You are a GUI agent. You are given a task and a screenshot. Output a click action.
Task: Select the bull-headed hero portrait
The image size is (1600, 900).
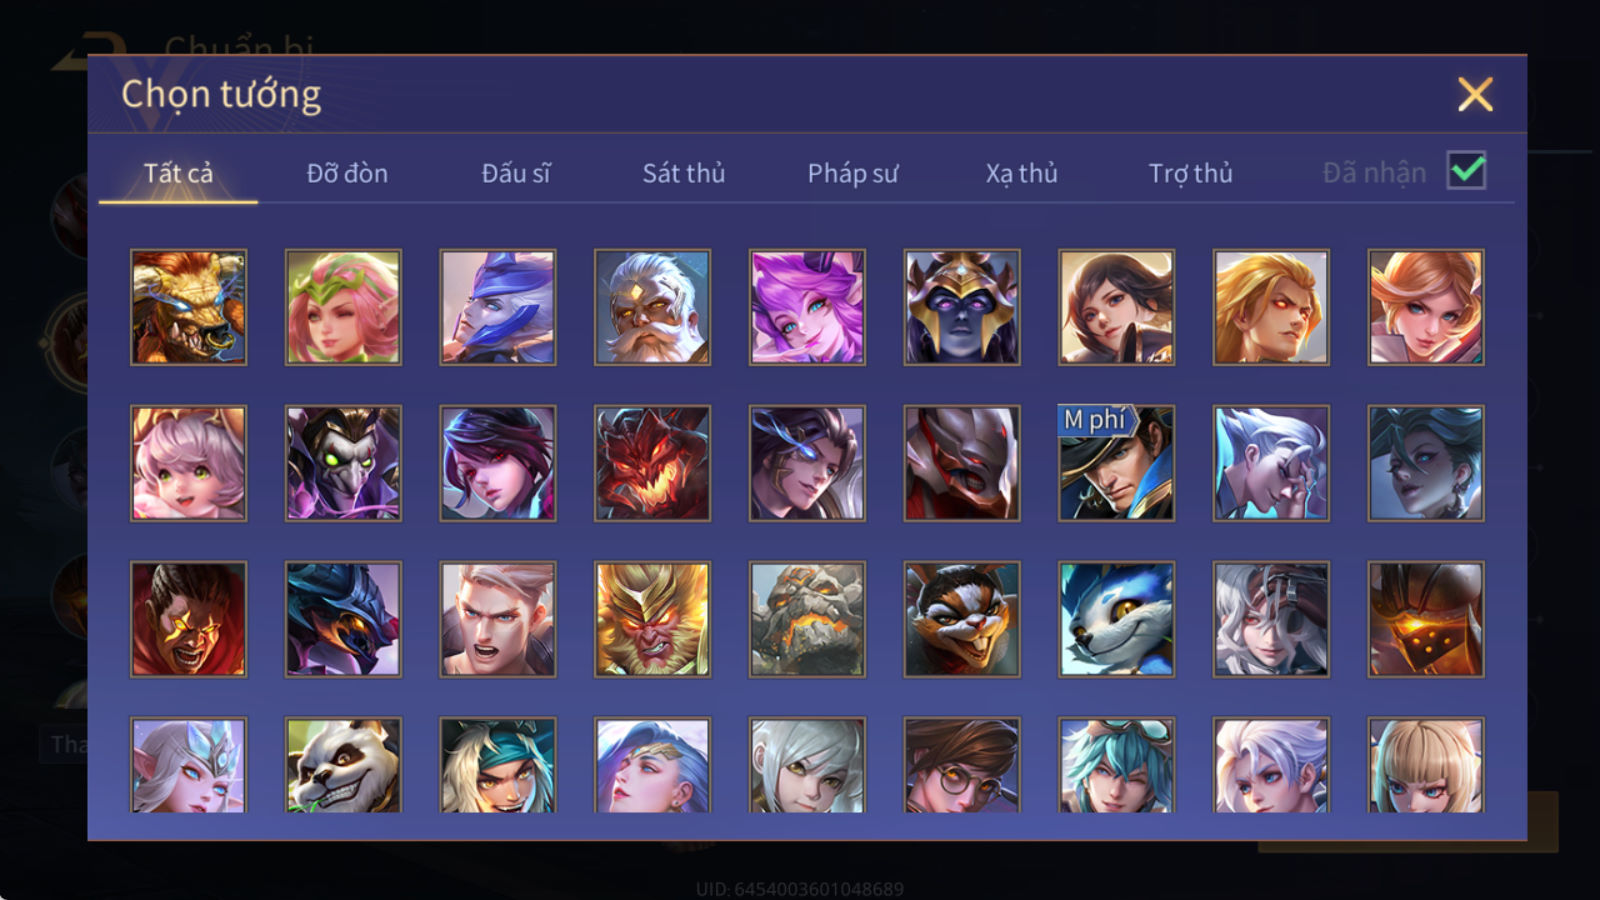coord(188,307)
